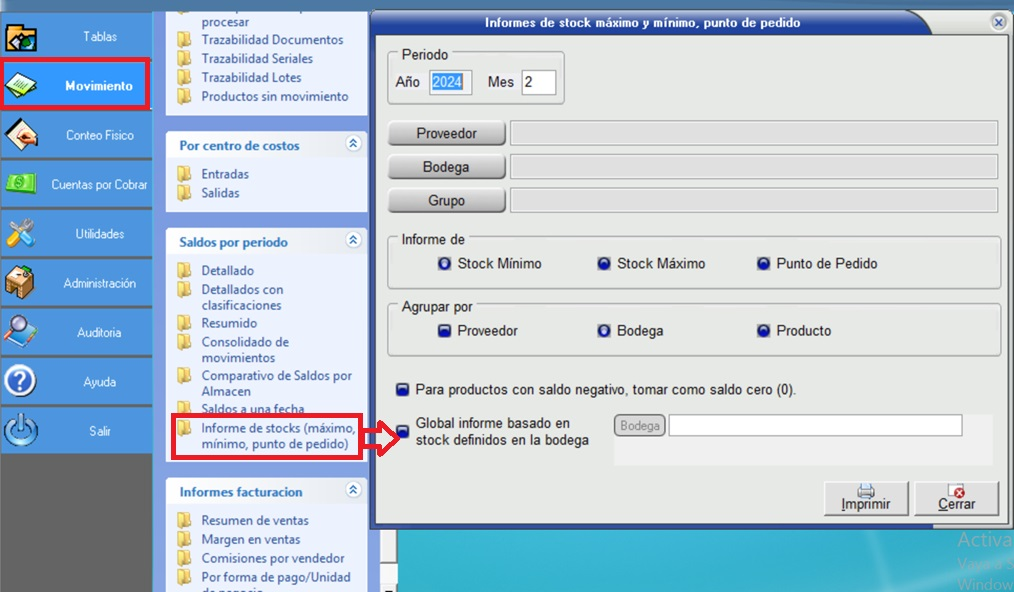
Task: Toggle Global informe basado en stock checkbox
Action: point(403,431)
